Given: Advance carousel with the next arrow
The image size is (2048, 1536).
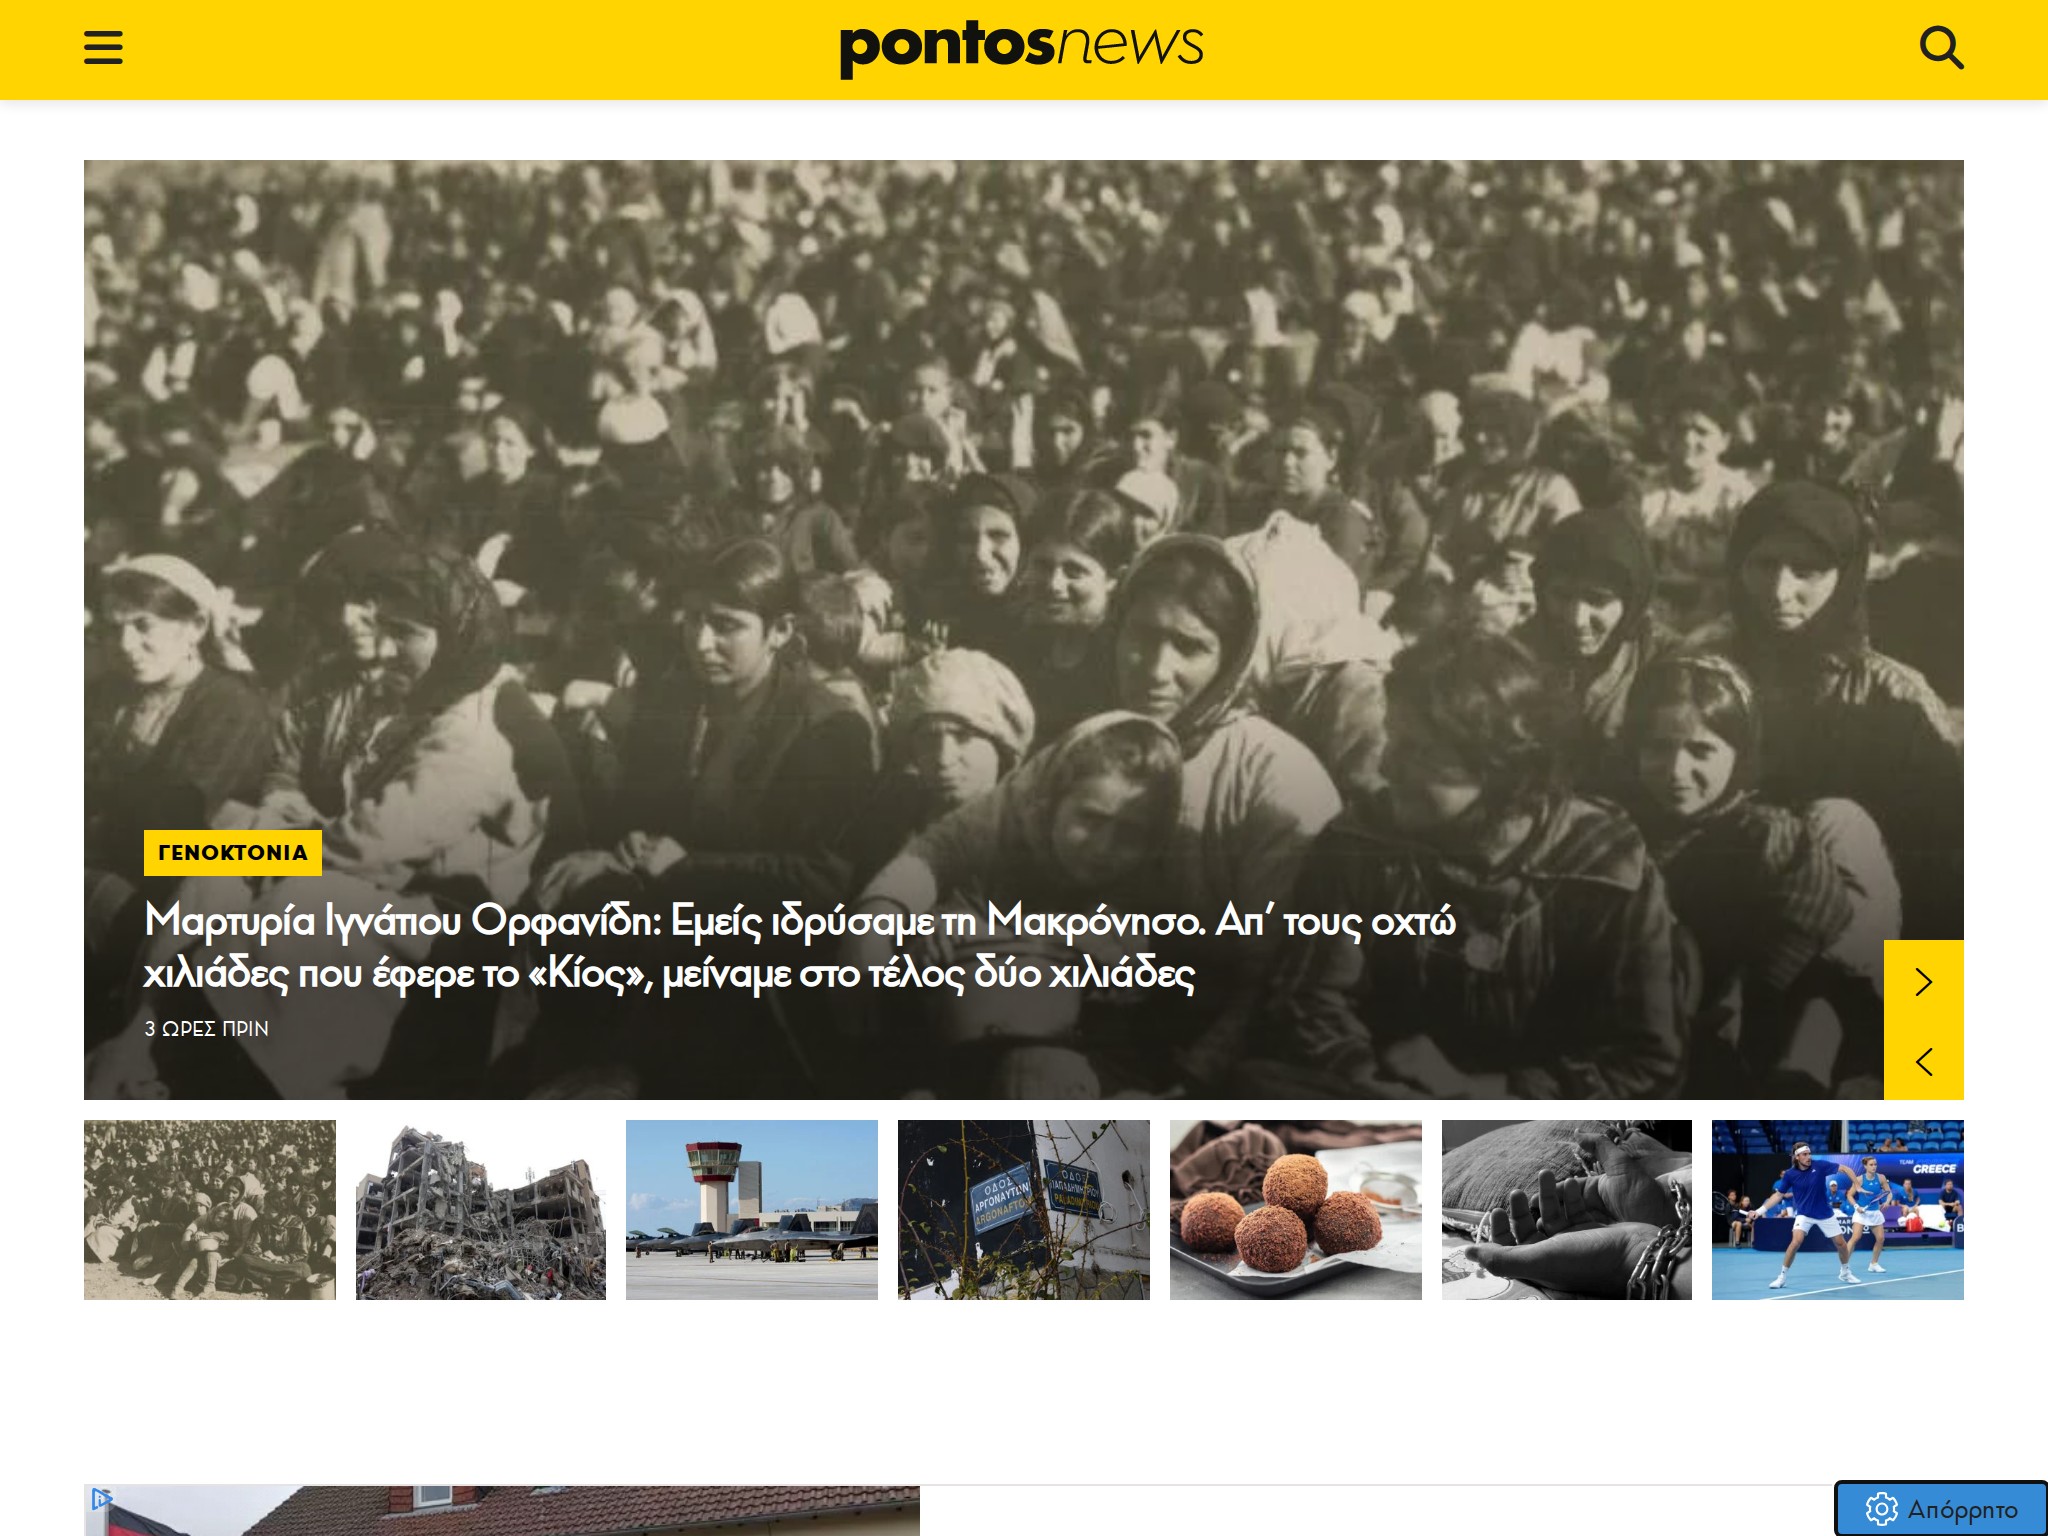Looking at the screenshot, I should coord(1923,981).
